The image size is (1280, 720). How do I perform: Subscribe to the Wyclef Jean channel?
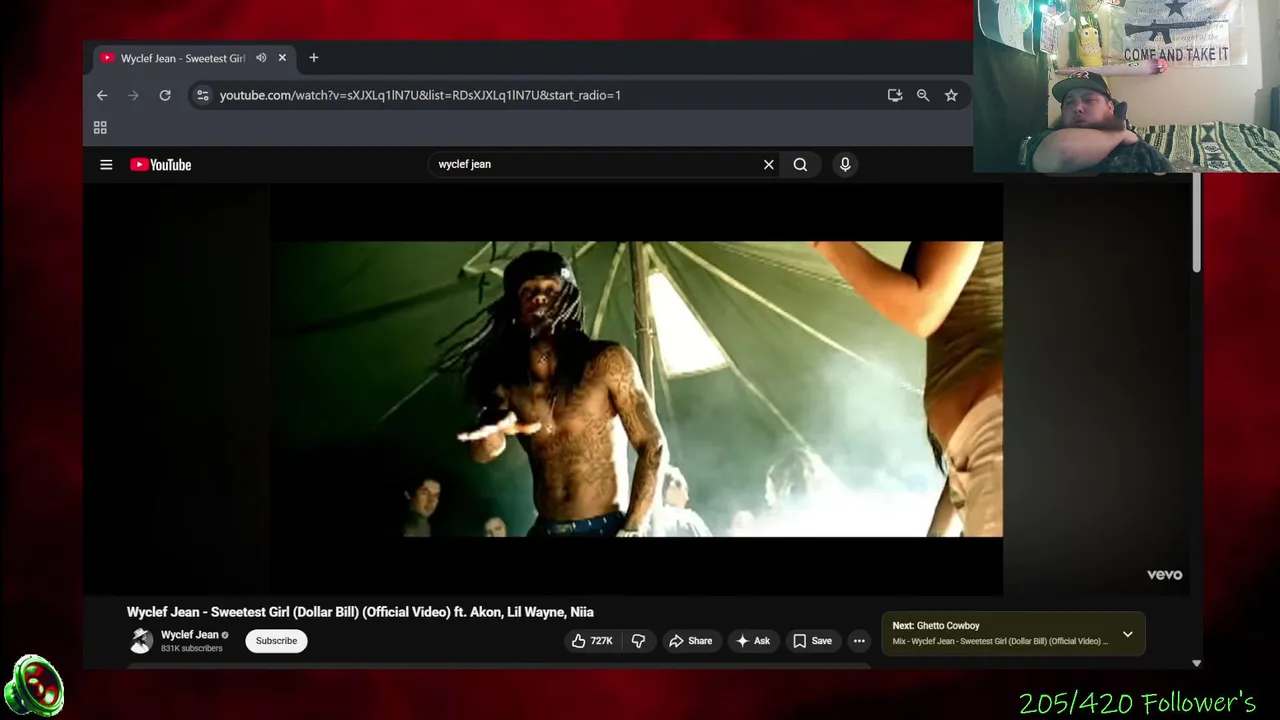pyautogui.click(x=276, y=641)
